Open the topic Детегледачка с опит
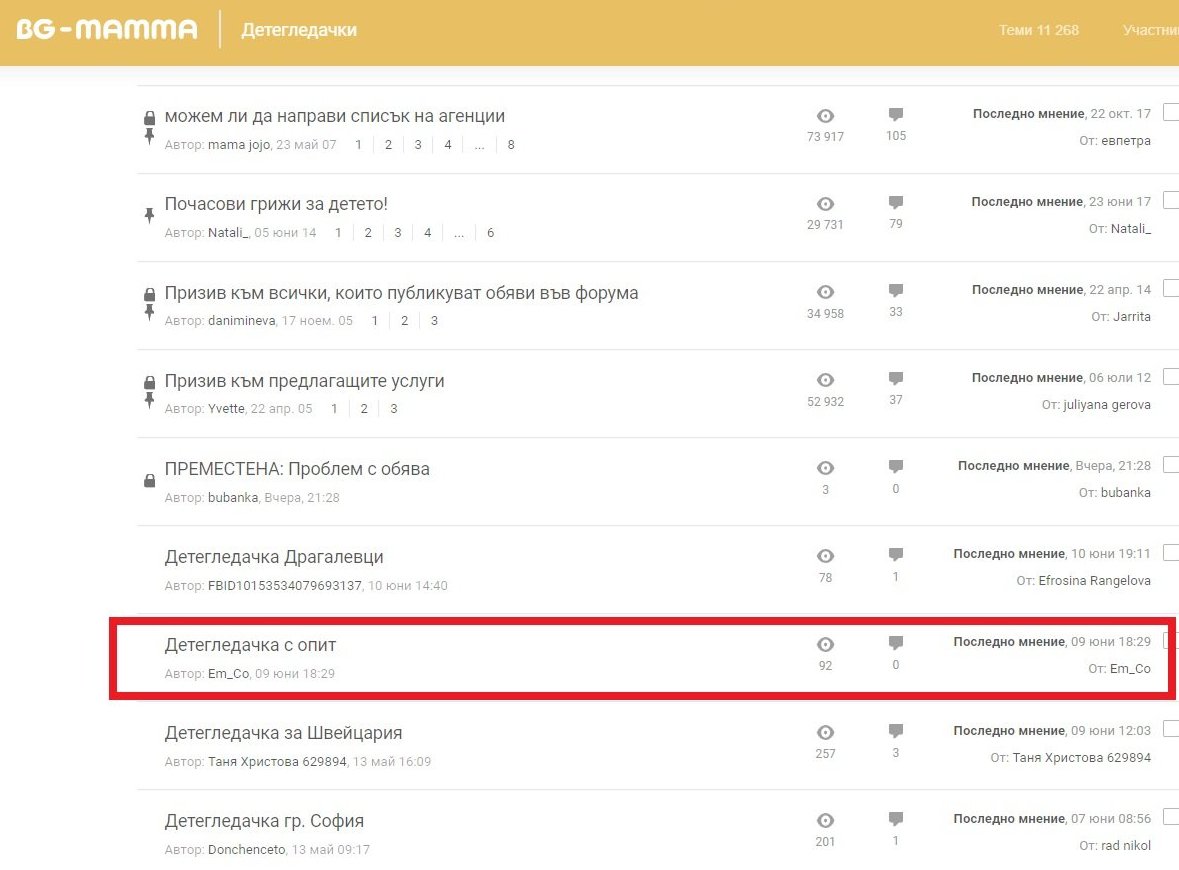This screenshot has width=1179, height=870. pyautogui.click(x=250, y=645)
